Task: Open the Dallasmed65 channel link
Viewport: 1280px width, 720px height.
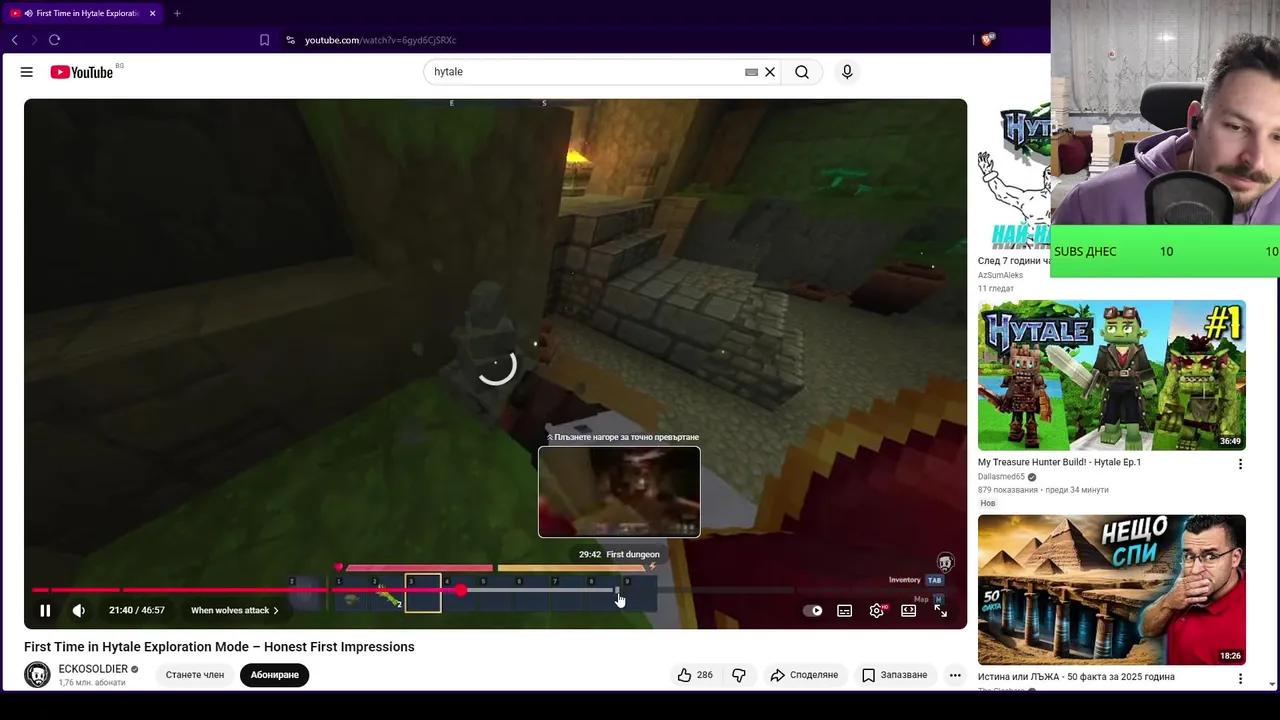Action: point(1001,477)
